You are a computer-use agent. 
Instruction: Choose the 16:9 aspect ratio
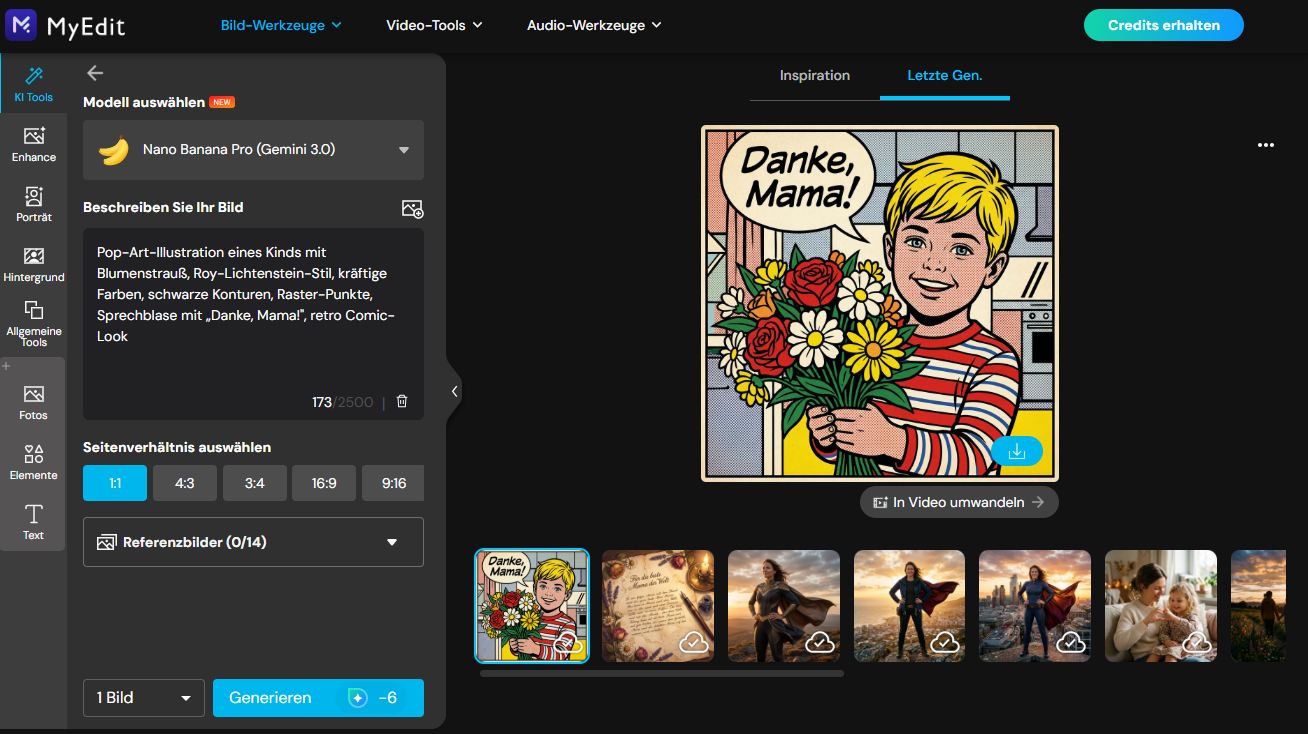click(x=324, y=483)
